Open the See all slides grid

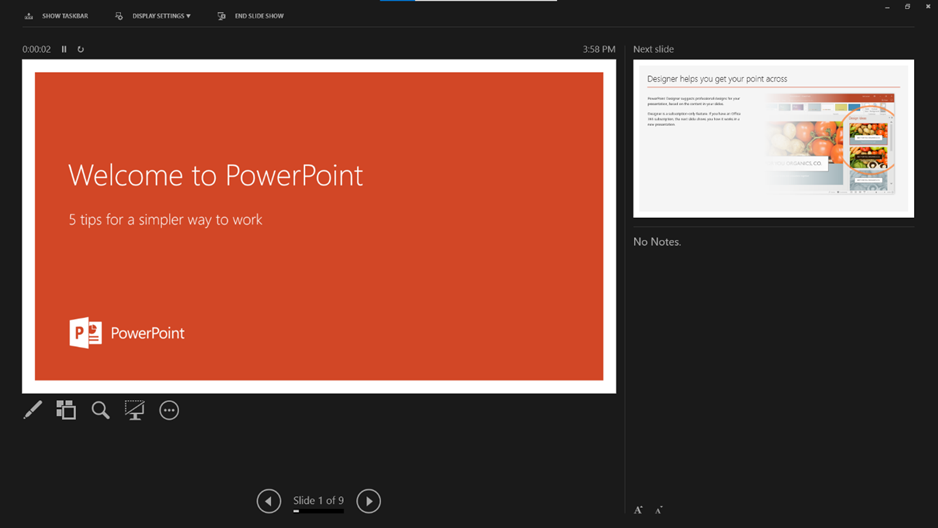click(x=66, y=410)
